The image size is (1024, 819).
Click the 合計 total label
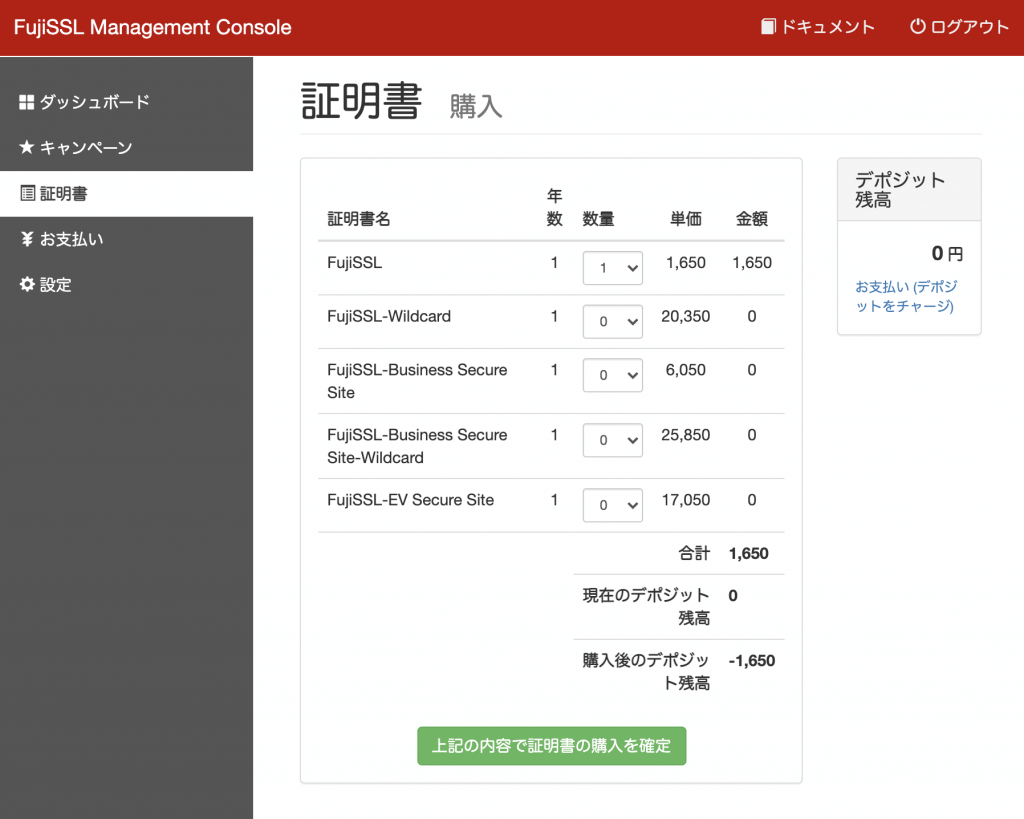tap(694, 553)
